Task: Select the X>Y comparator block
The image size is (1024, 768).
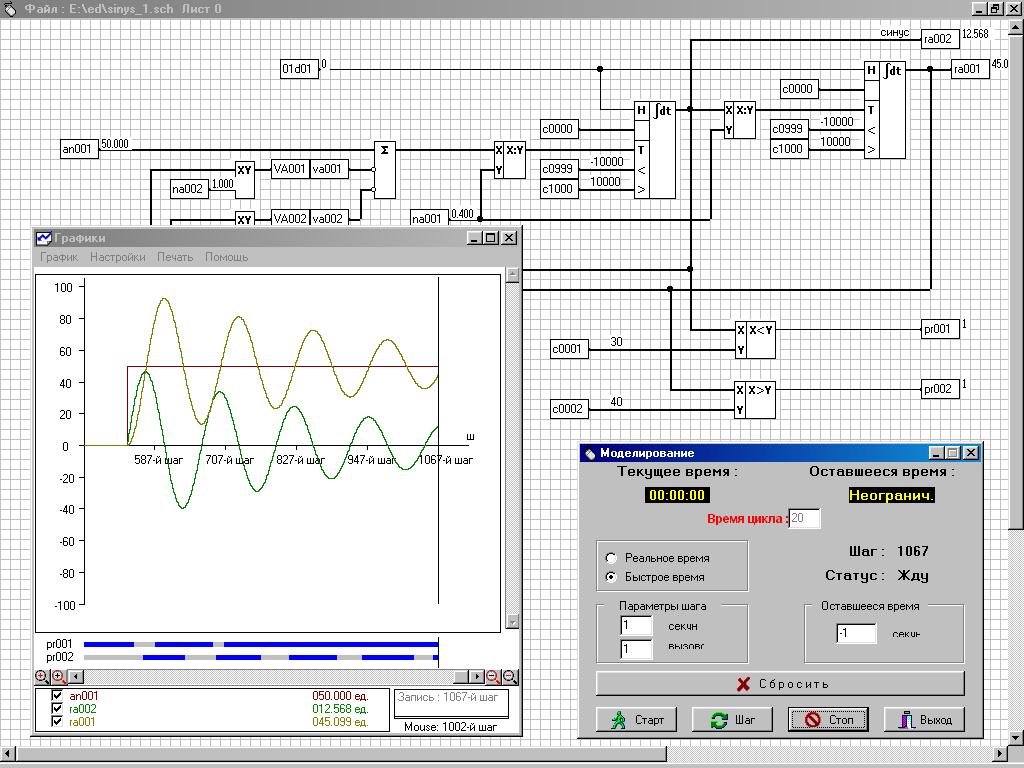Action: [755, 400]
